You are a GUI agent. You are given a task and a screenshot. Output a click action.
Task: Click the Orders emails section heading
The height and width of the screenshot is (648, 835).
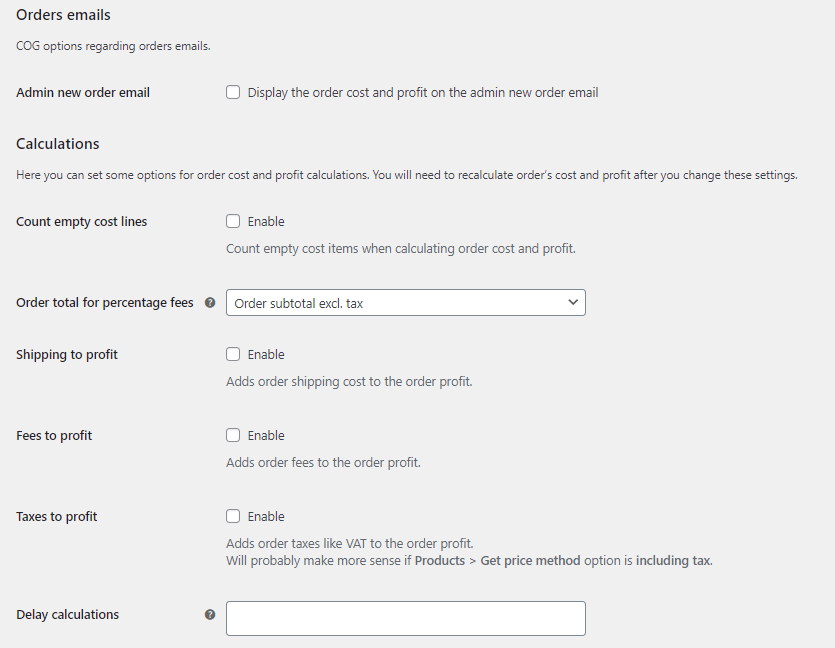63,15
